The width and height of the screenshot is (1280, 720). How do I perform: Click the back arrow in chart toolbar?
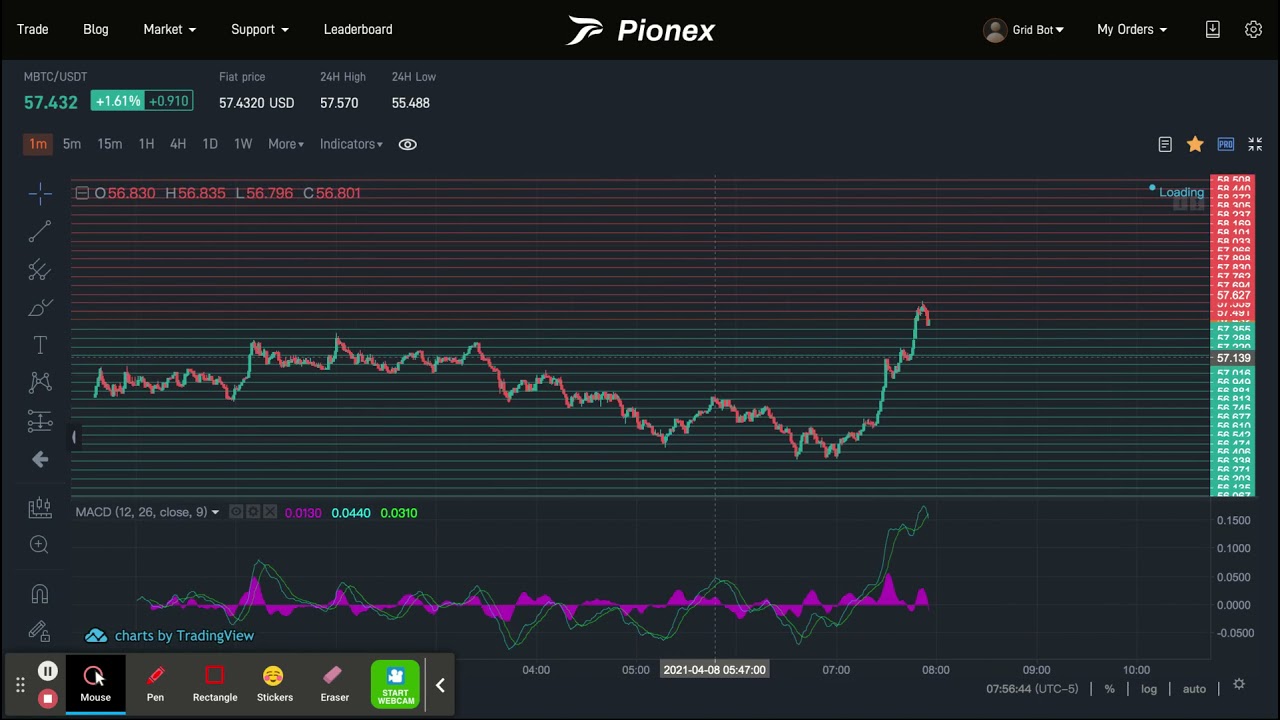[x=40, y=459]
